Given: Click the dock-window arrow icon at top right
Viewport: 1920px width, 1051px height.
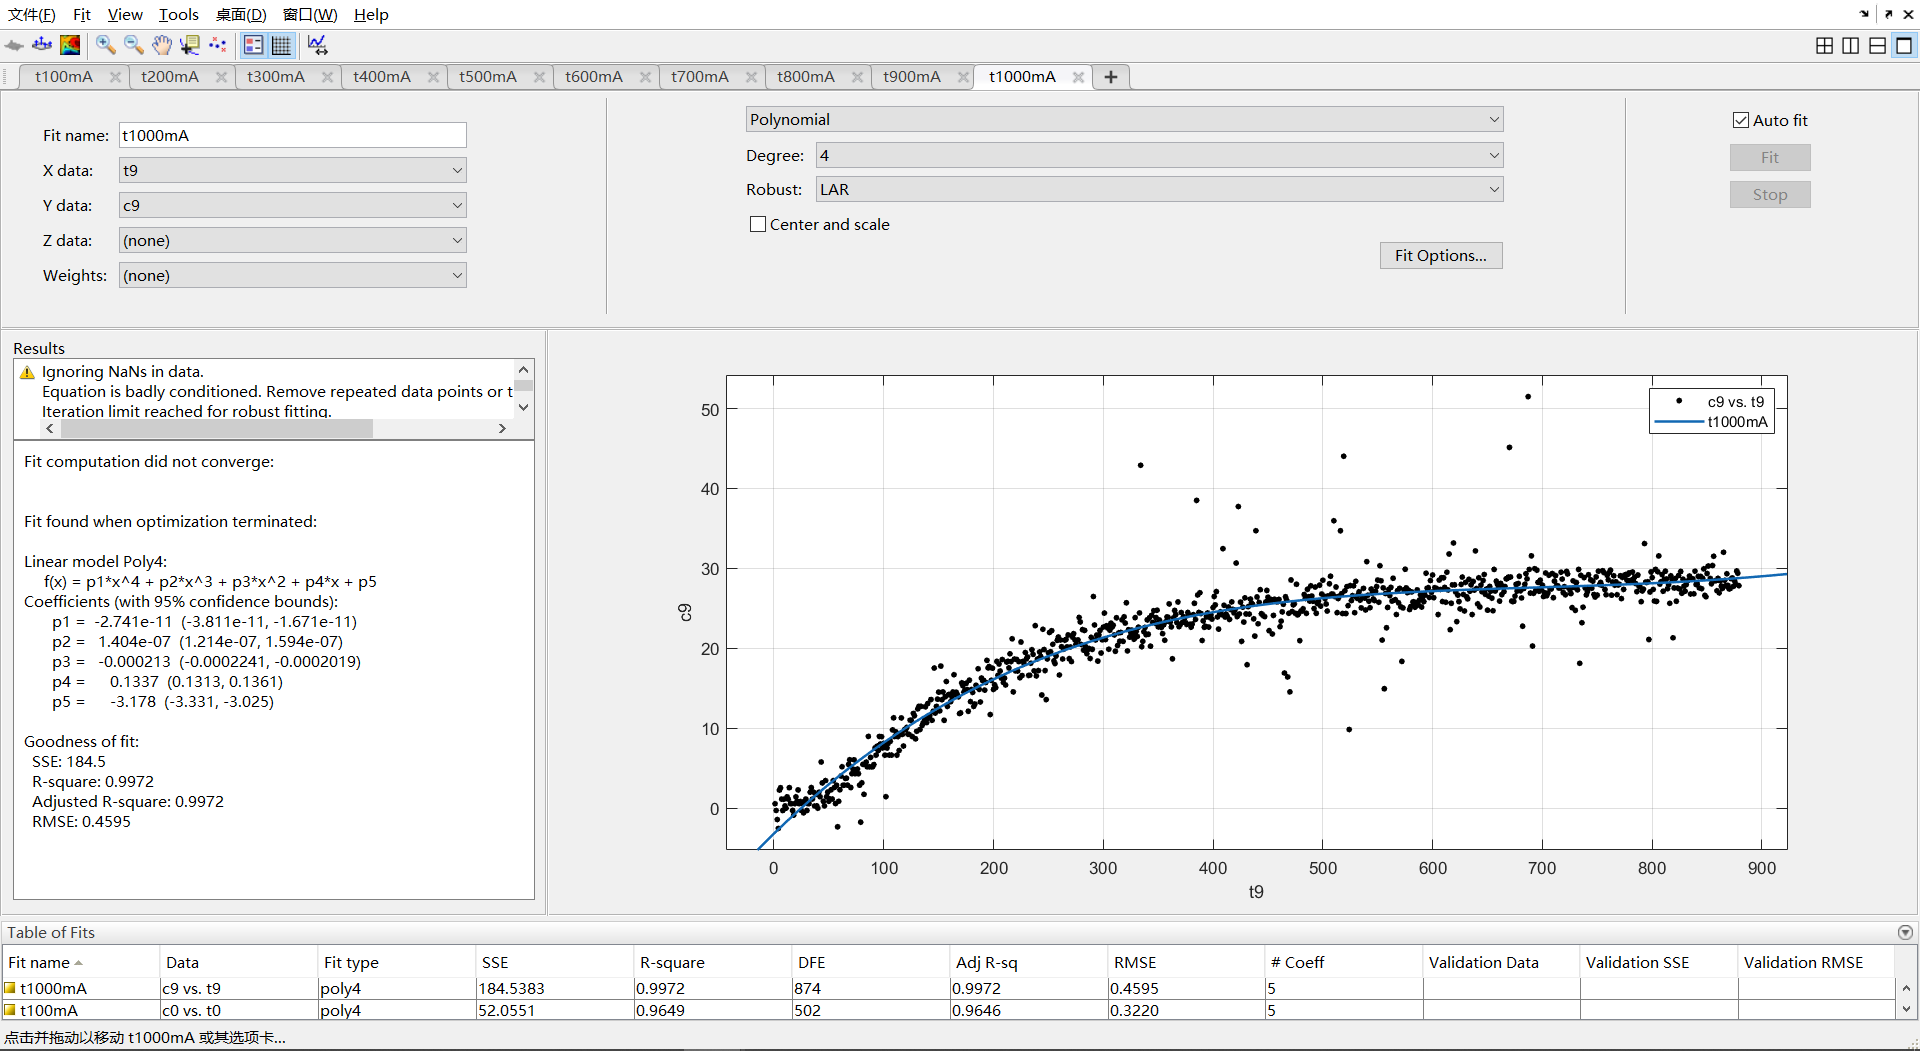Looking at the screenshot, I should (1864, 14).
